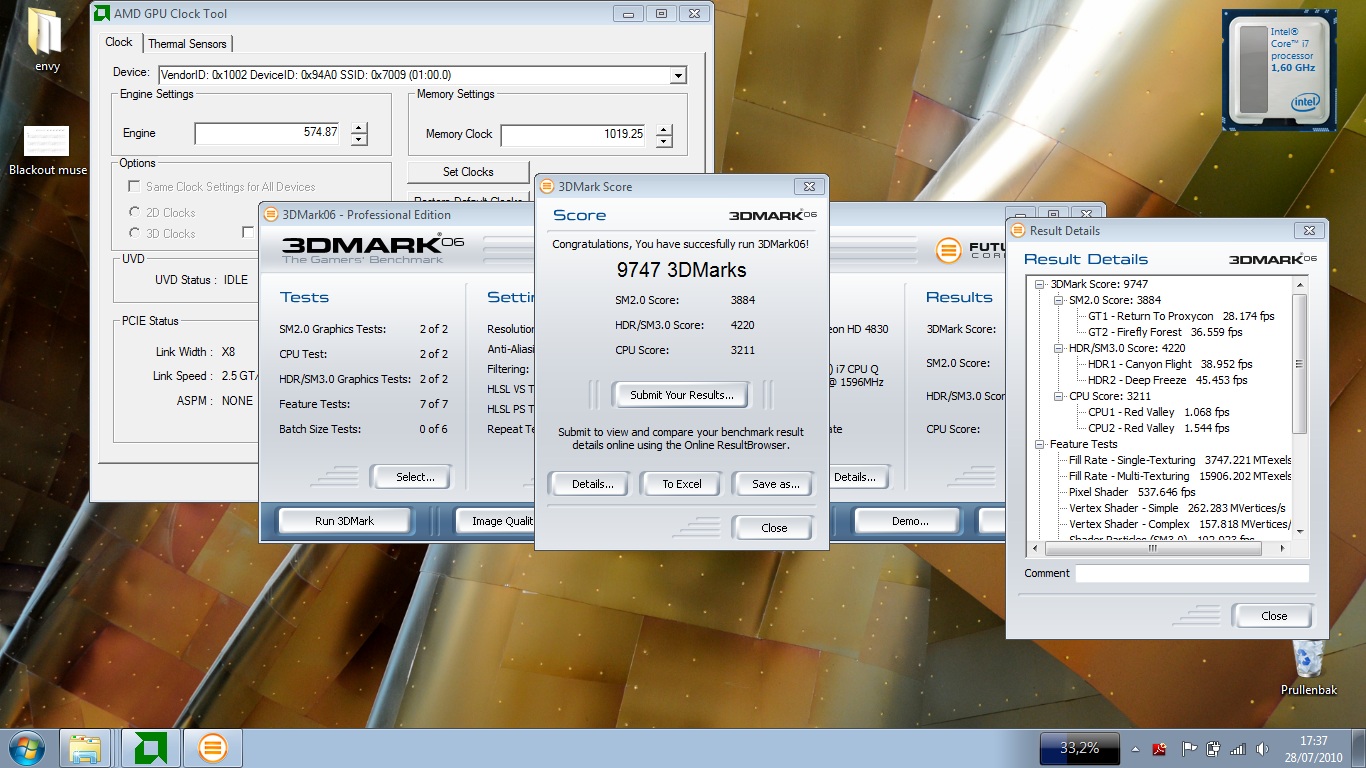Click the Demo... button
Screen dimensions: 1366x768
click(910, 521)
